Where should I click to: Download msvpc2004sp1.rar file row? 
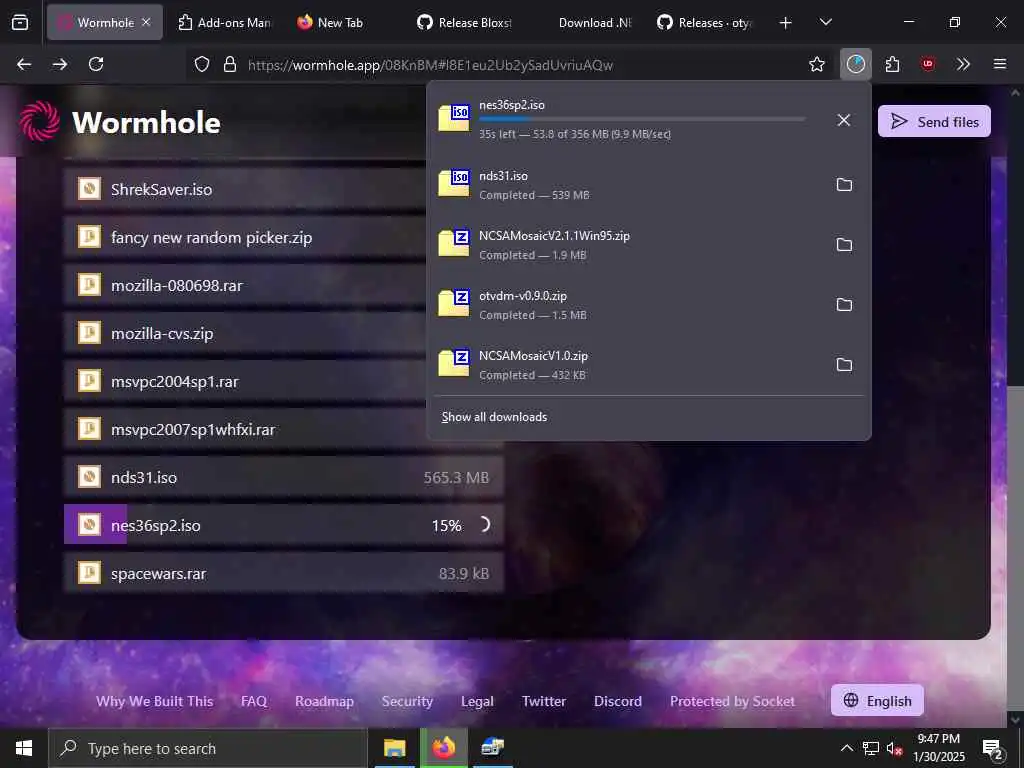point(283,381)
